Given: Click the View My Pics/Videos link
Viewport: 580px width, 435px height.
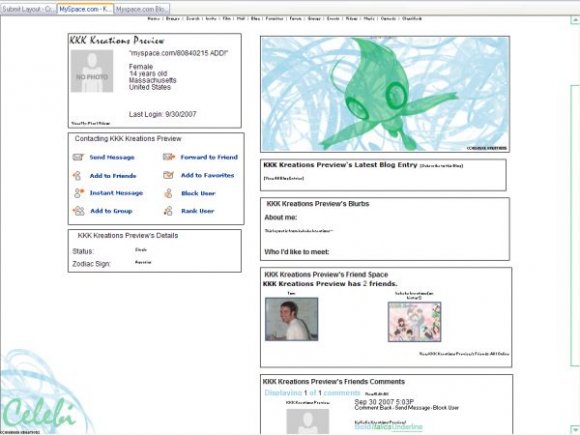Looking at the screenshot, I should pos(91,124).
